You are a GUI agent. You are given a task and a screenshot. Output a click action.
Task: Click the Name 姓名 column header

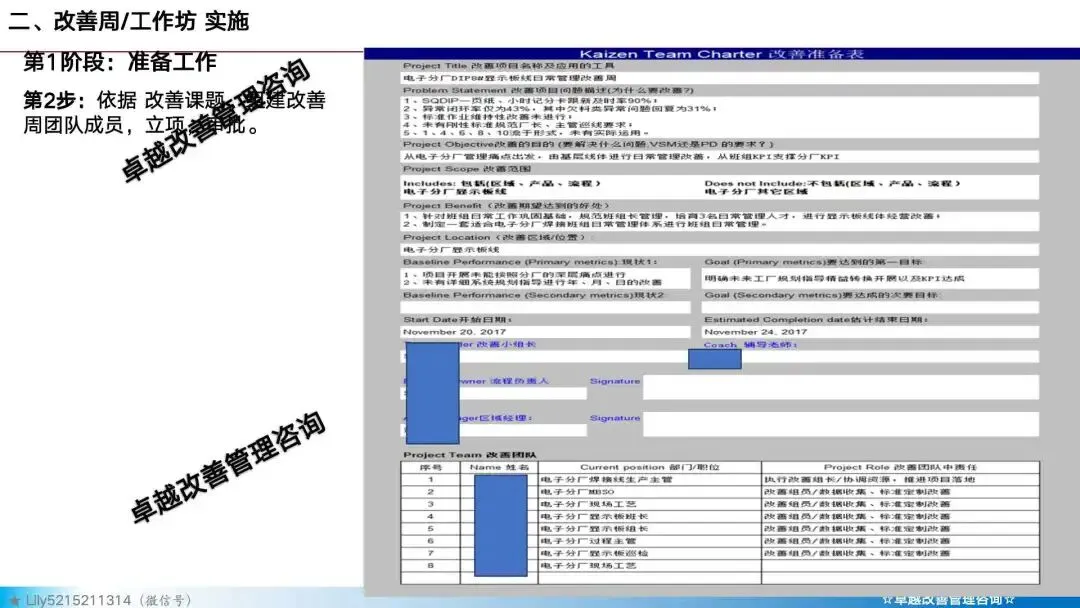pos(499,468)
